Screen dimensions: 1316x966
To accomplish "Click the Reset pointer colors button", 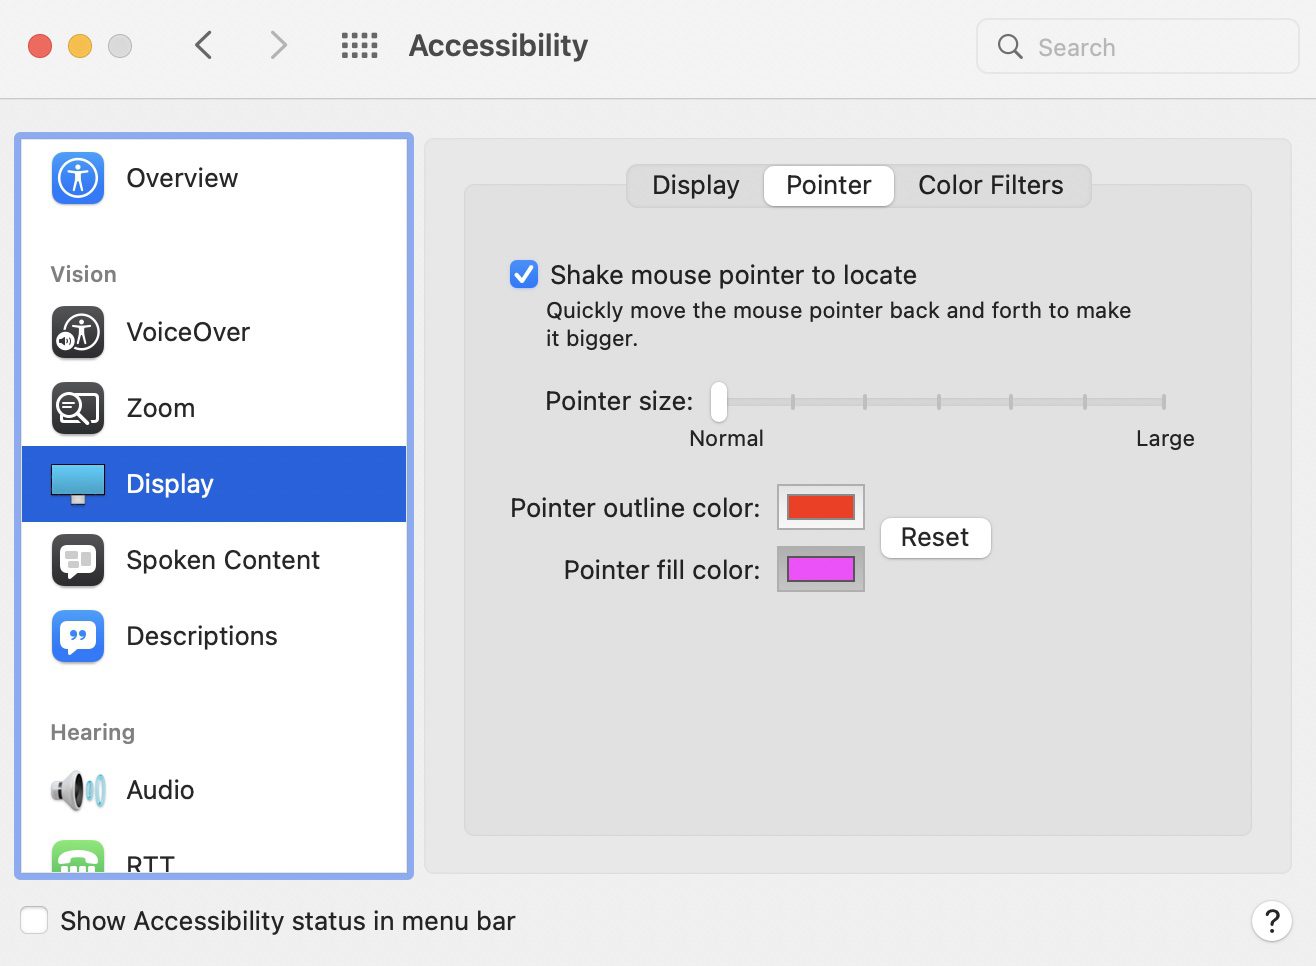I will 935,538.
